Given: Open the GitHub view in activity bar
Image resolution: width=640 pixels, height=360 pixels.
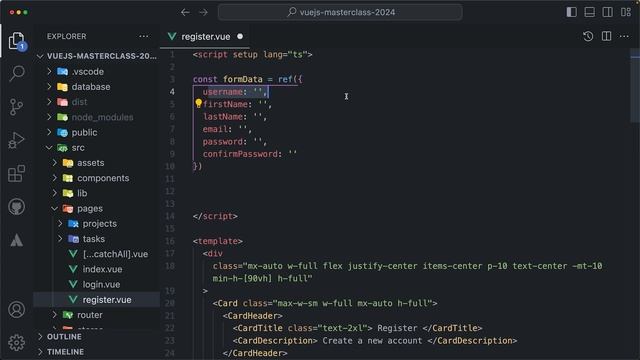Looking at the screenshot, I should click(16, 207).
